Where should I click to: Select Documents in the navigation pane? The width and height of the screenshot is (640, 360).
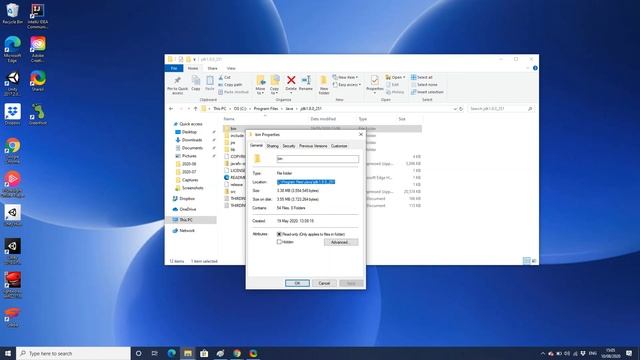(192, 148)
